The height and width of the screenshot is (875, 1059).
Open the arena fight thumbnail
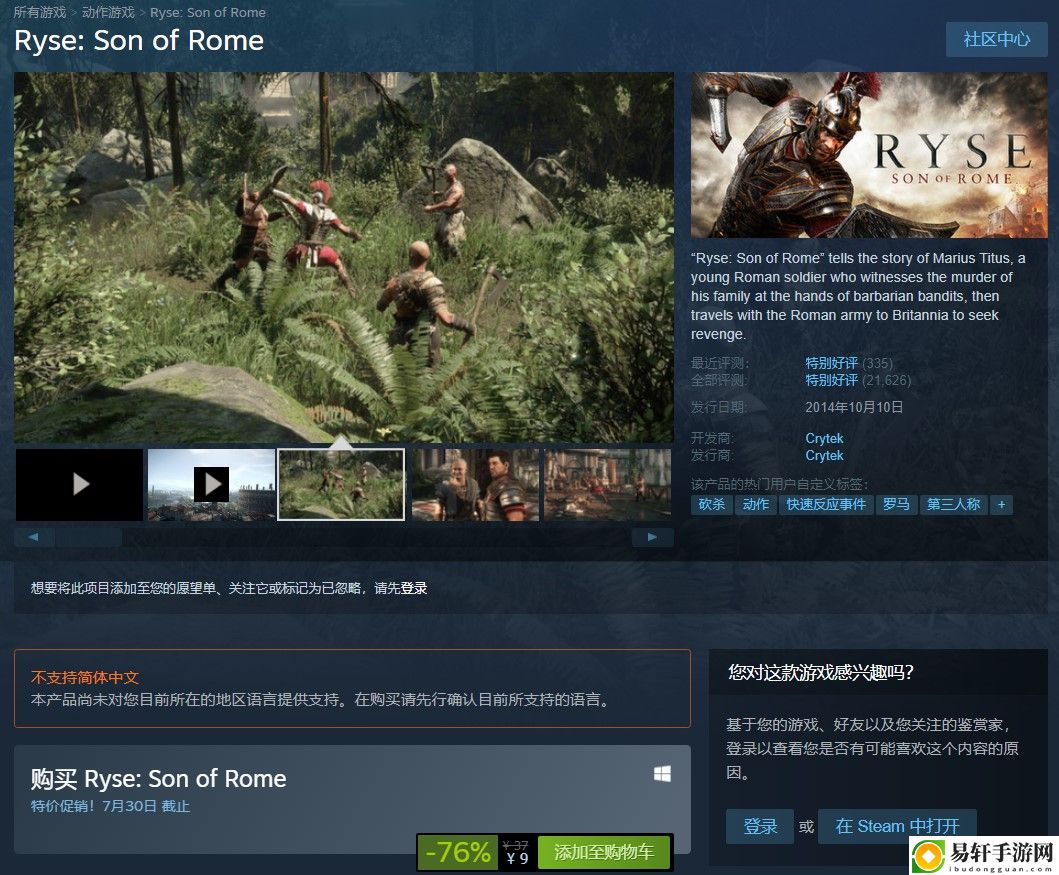tap(608, 484)
